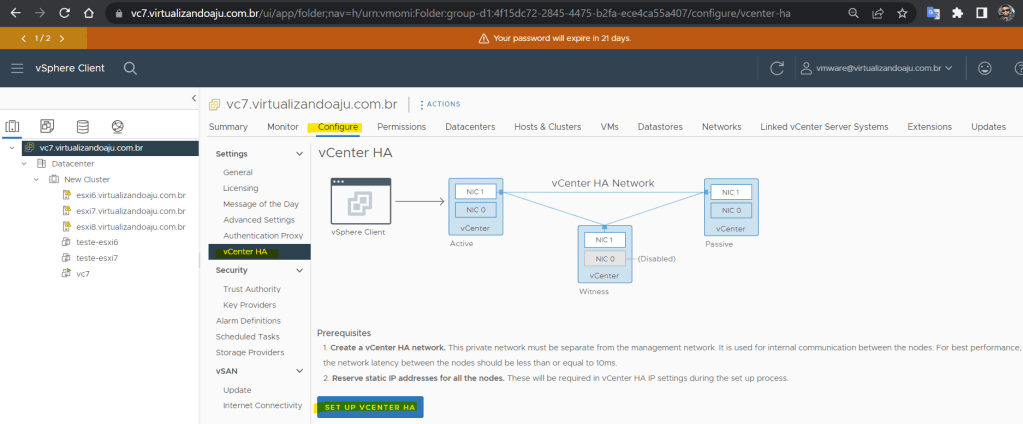
Task: Open the Actions menu
Action: (x=440, y=104)
